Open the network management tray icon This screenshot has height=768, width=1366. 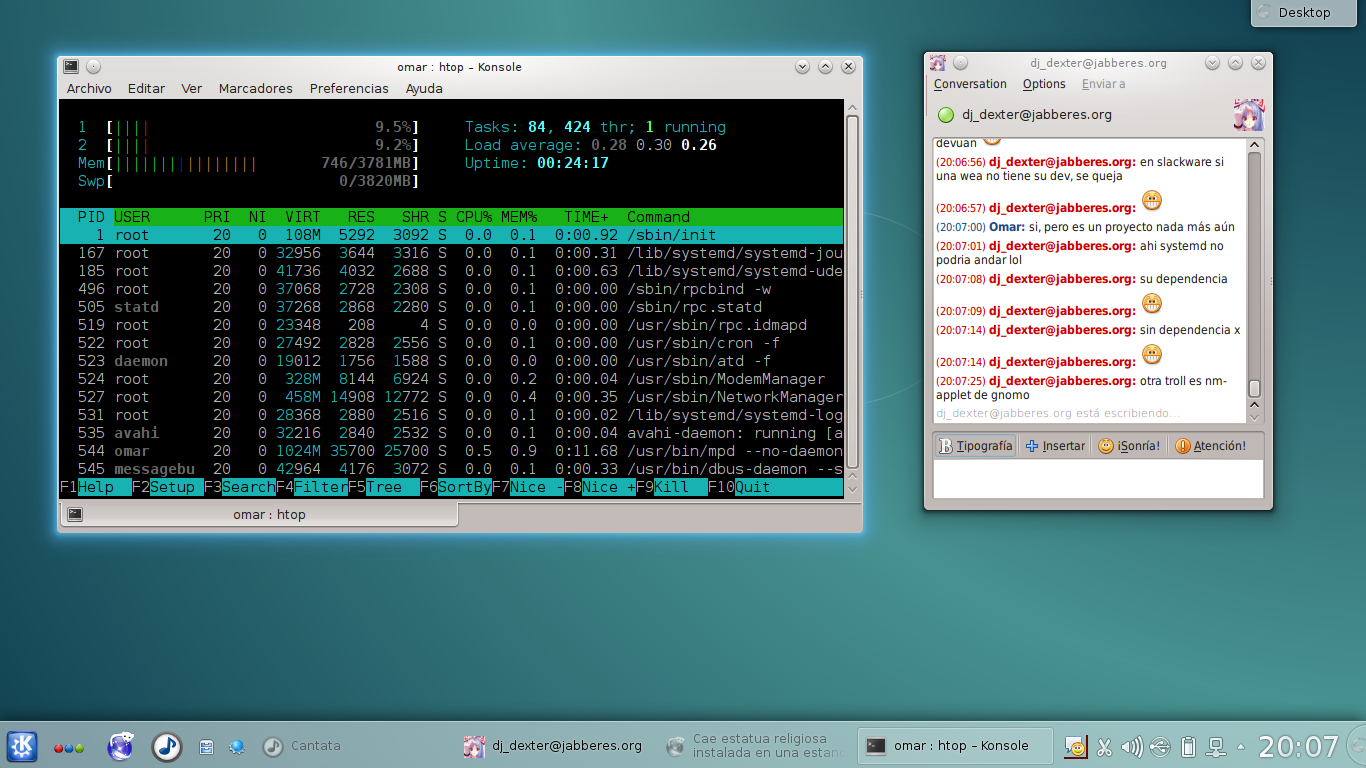point(1216,746)
